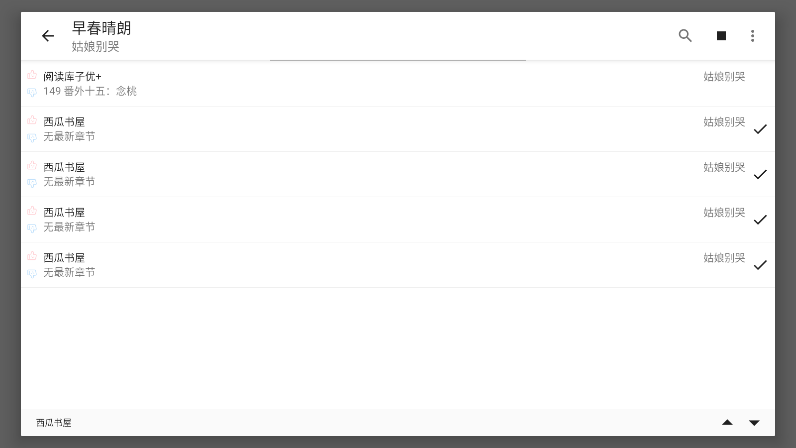Select the 阅读库子优+ source row
Image resolution: width=796 pixels, height=448 pixels.
(397, 84)
